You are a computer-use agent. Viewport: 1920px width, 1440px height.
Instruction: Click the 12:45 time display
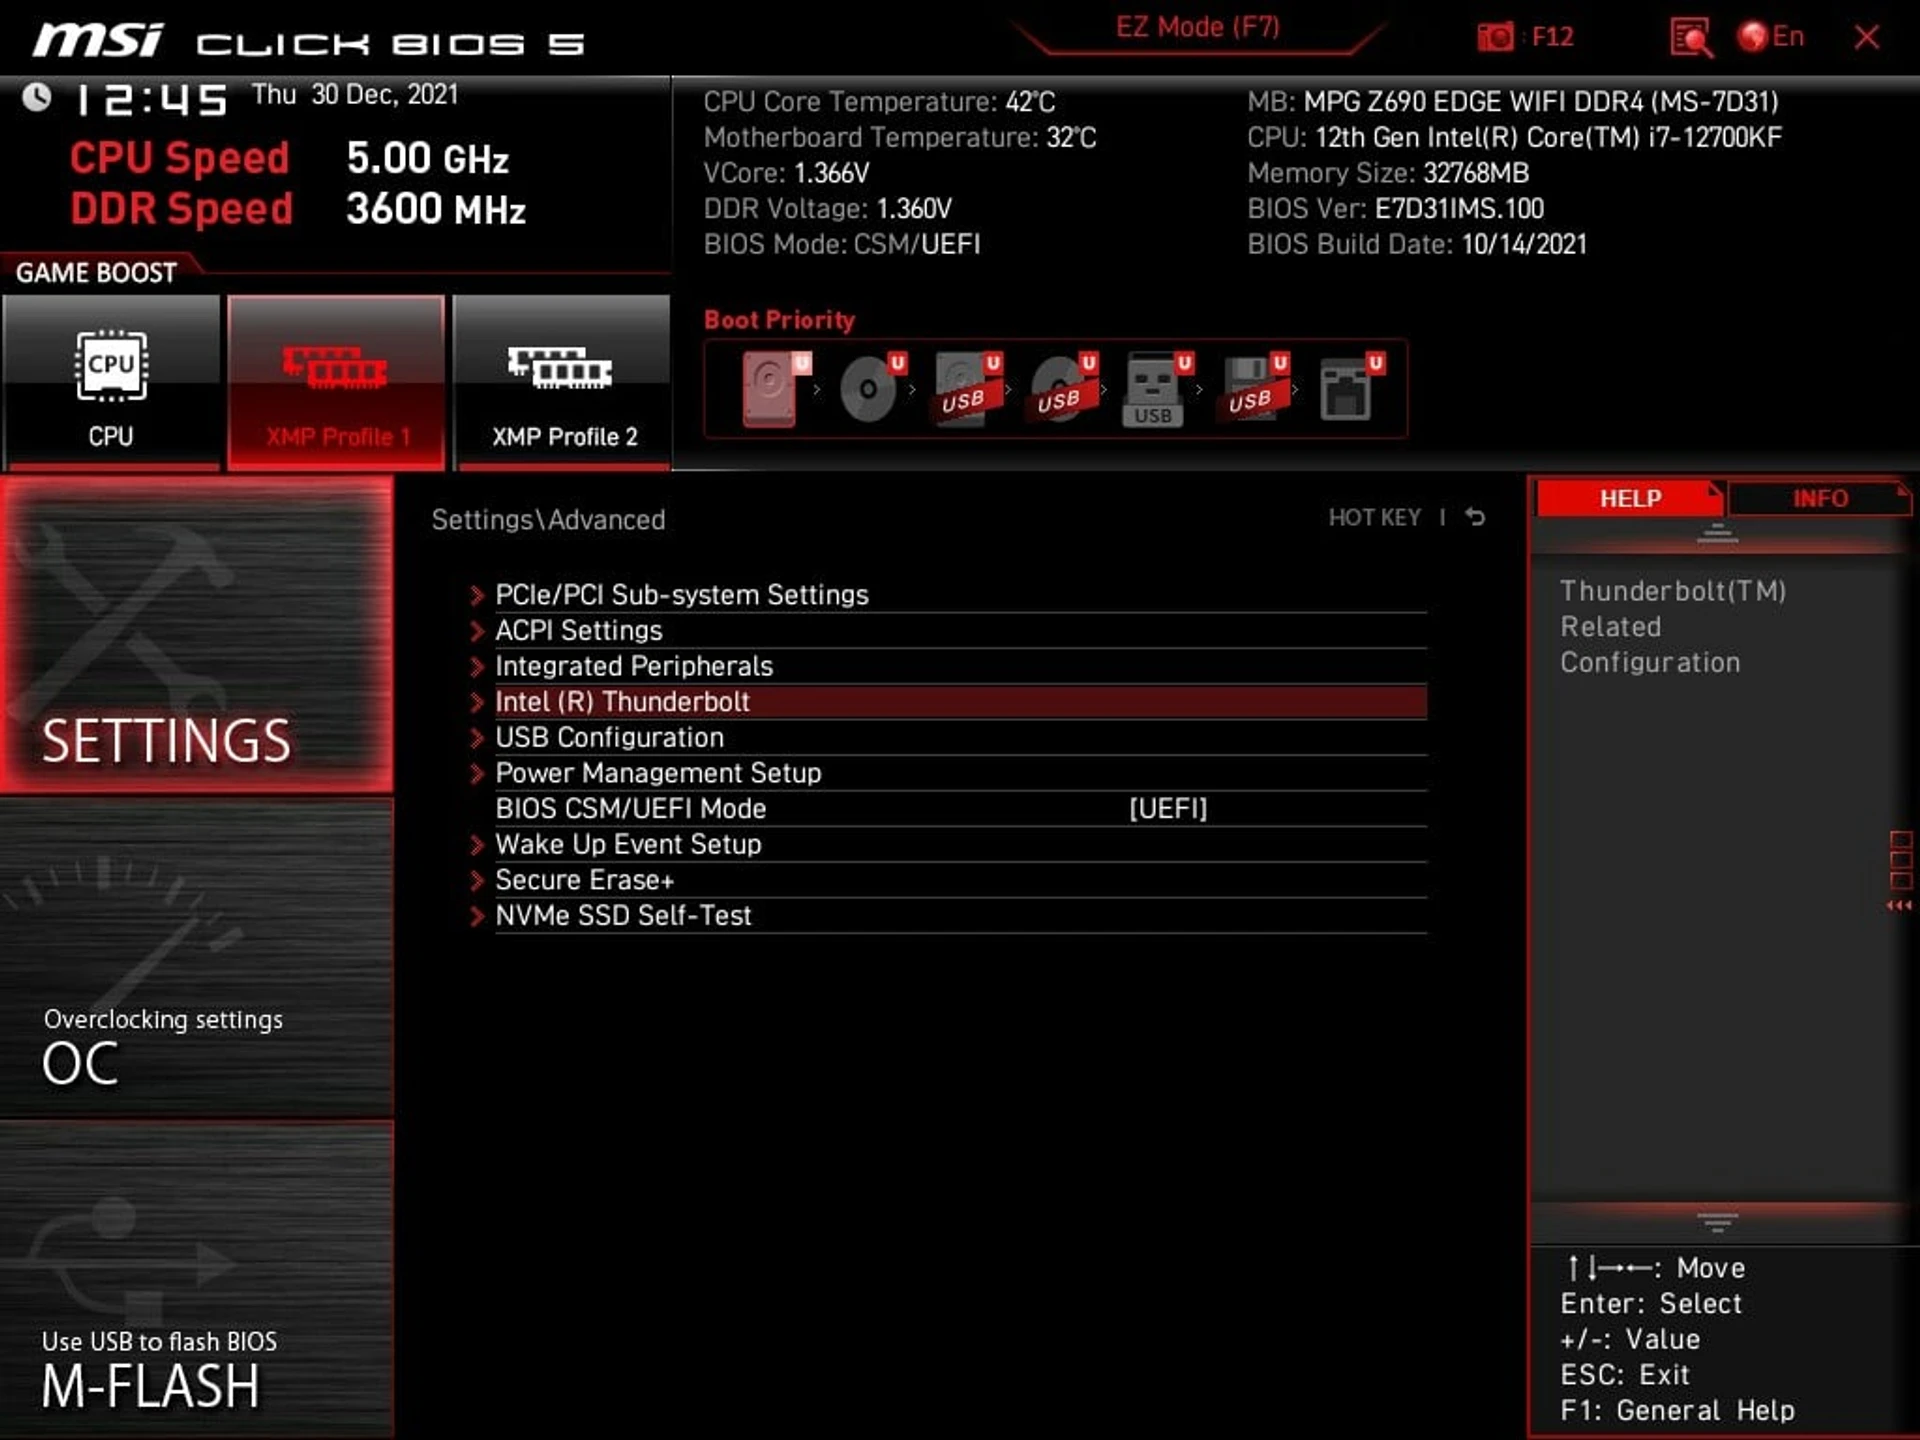pyautogui.click(x=151, y=99)
